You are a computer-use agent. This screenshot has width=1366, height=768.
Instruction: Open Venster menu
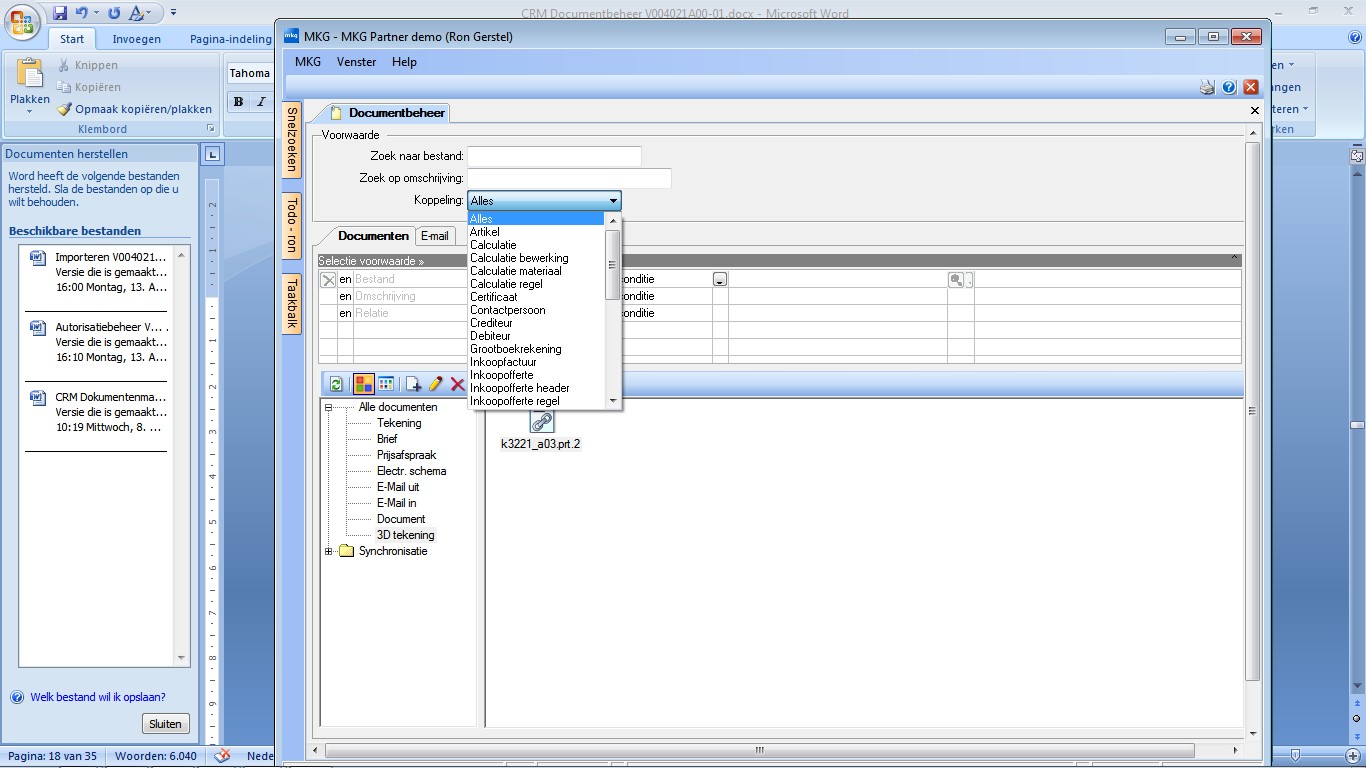tap(356, 62)
